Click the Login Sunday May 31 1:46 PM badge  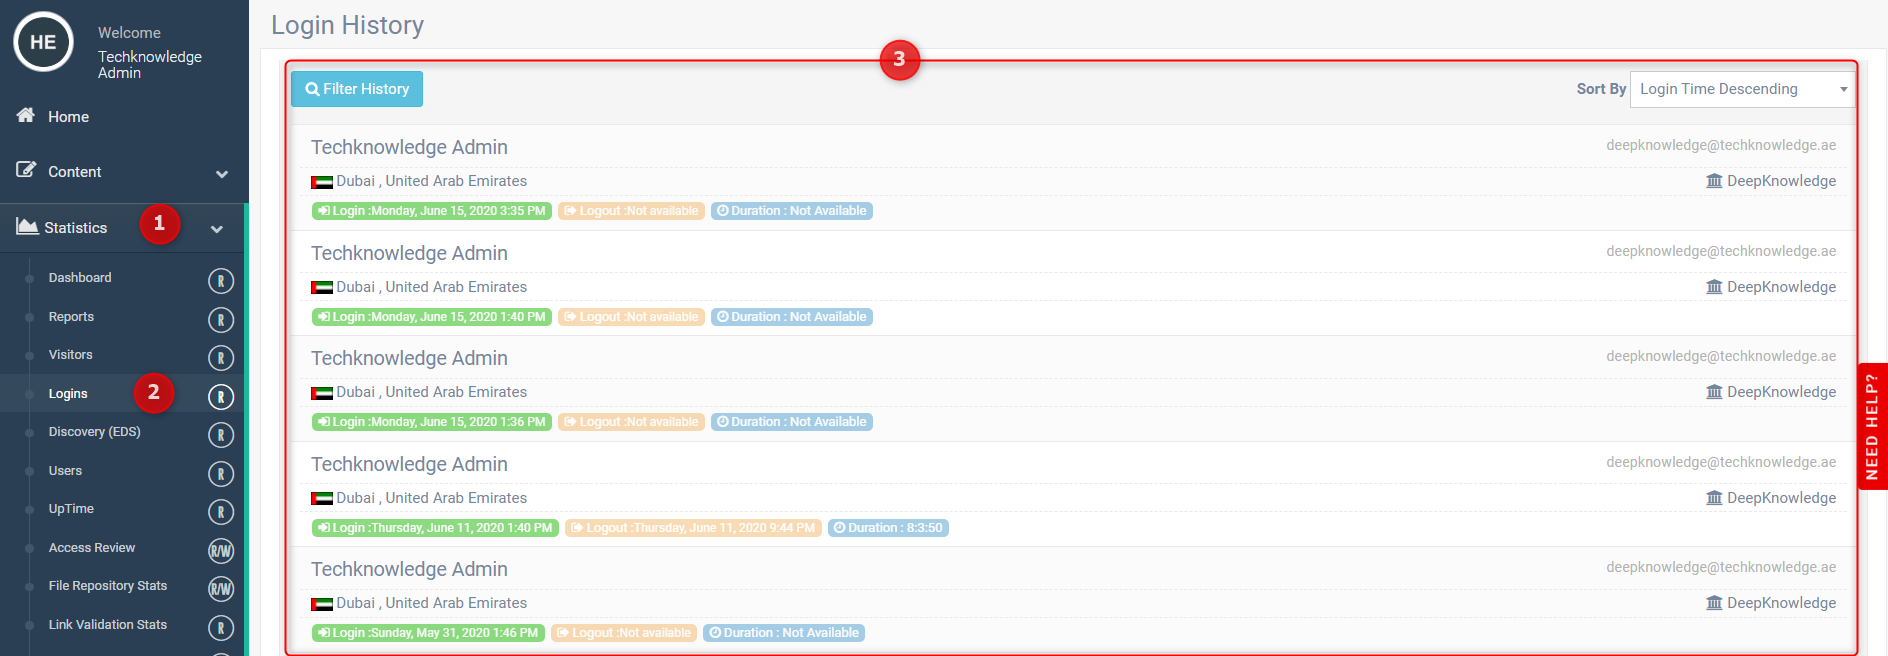(428, 633)
